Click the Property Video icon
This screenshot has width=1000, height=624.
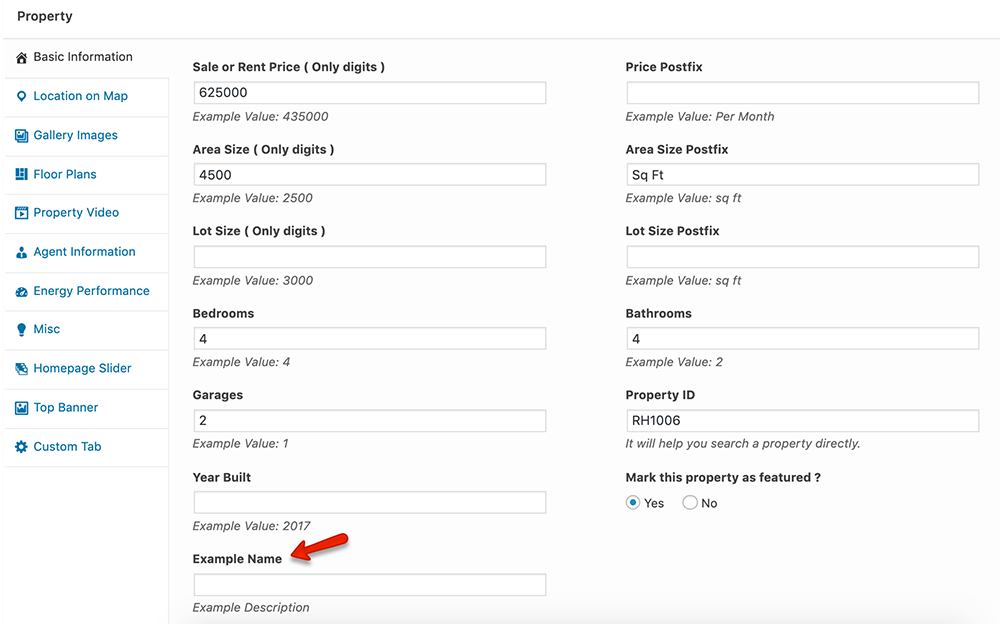(x=21, y=212)
